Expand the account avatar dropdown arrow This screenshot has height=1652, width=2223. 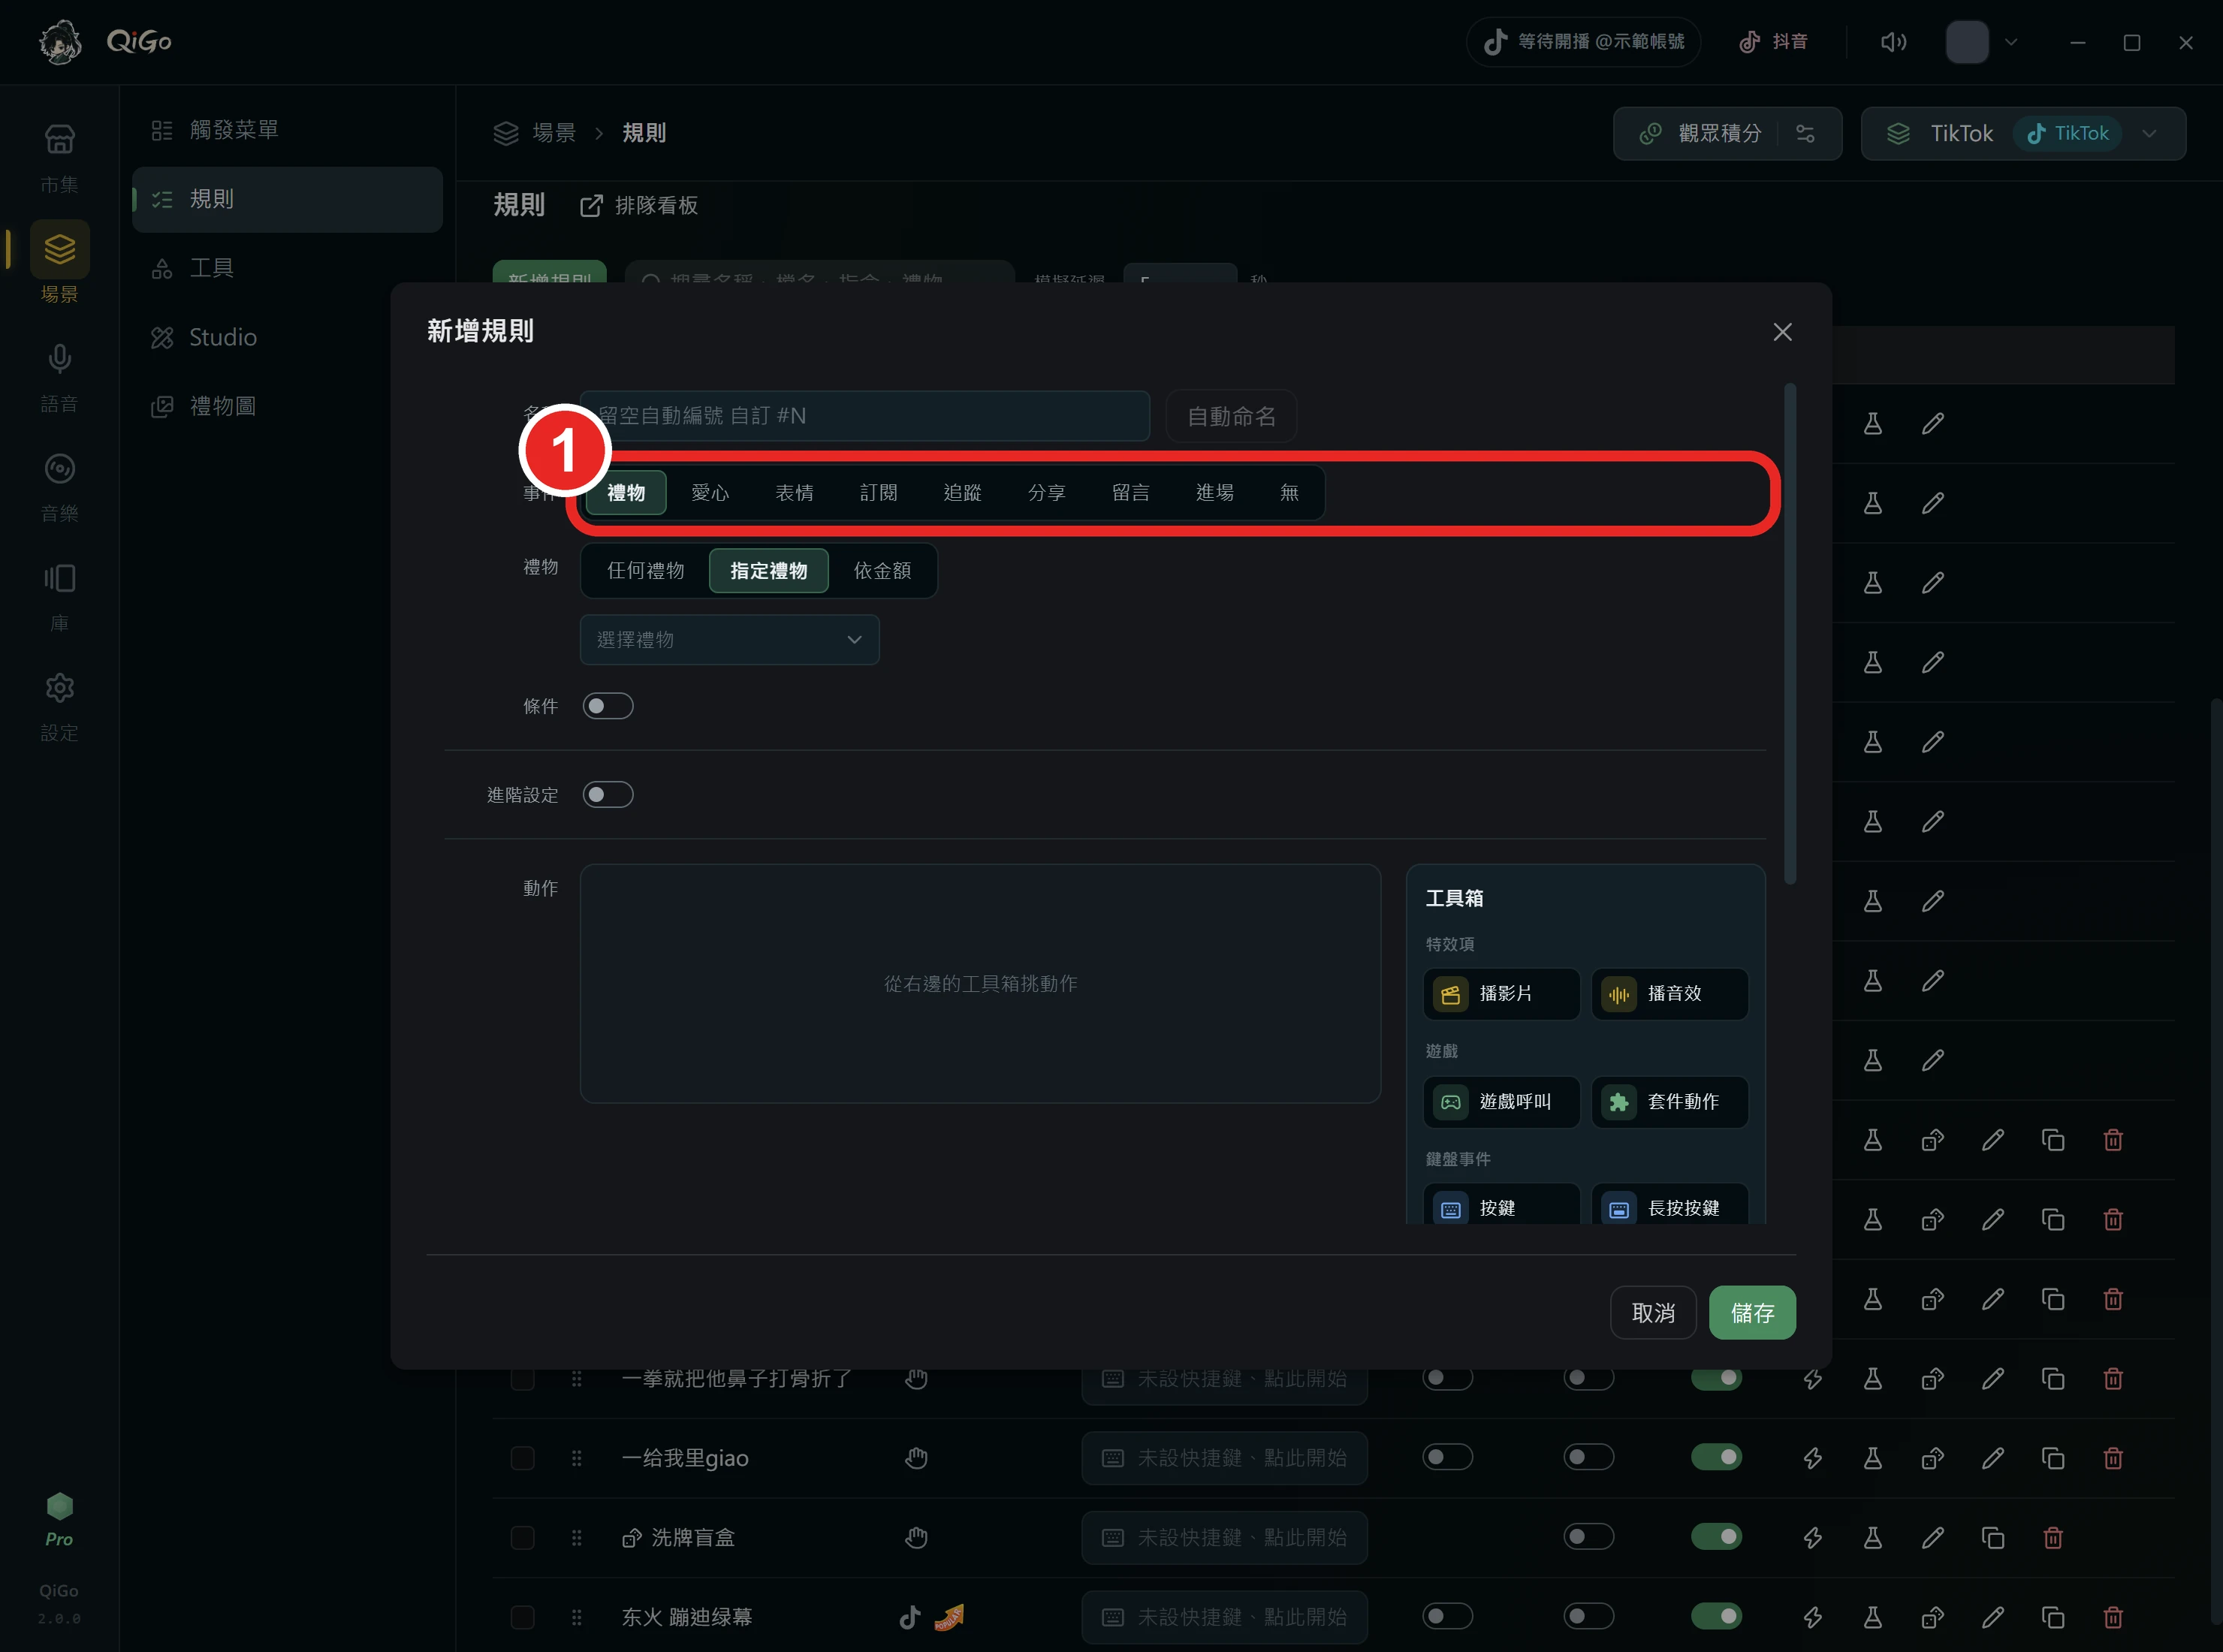click(2011, 42)
